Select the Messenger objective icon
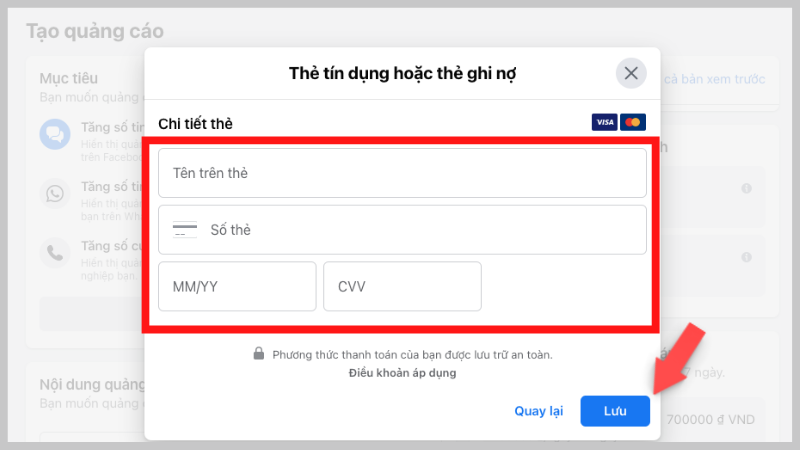800x450 pixels. [54, 134]
